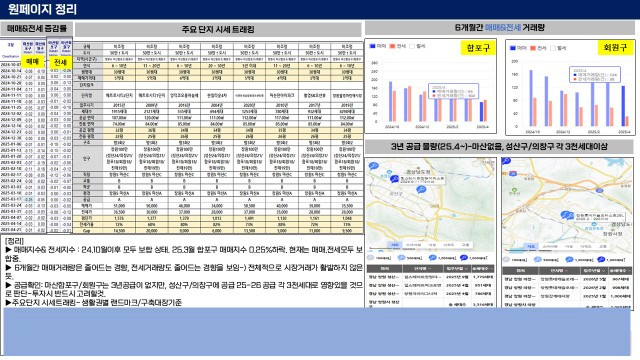
Task: Click the medium blue third legend bubble under left map
Action: tap(432, 258)
